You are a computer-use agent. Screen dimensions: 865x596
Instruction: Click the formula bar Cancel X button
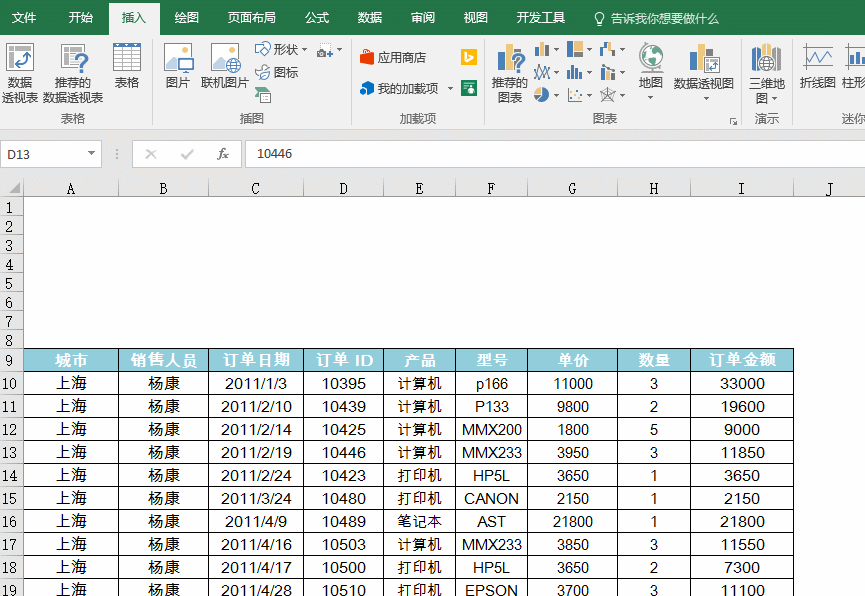pyautogui.click(x=151, y=154)
